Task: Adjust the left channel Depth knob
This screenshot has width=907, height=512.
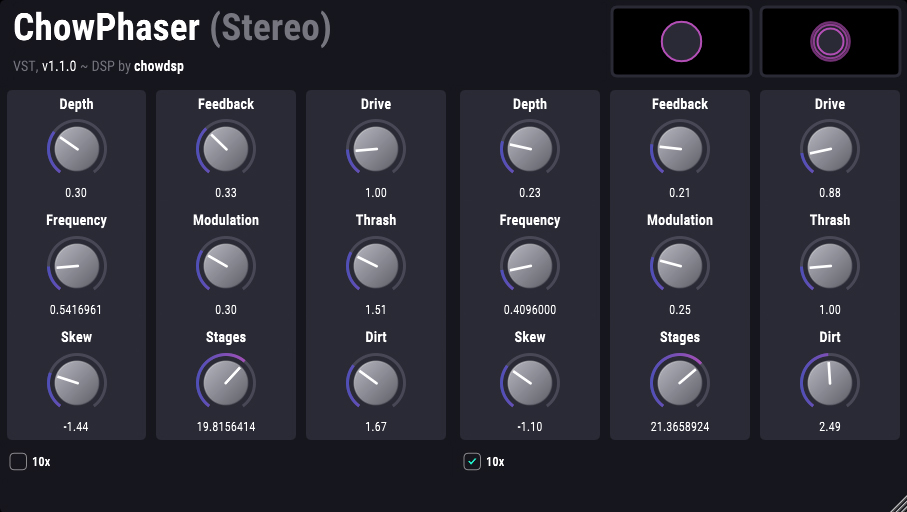Action: (76, 149)
